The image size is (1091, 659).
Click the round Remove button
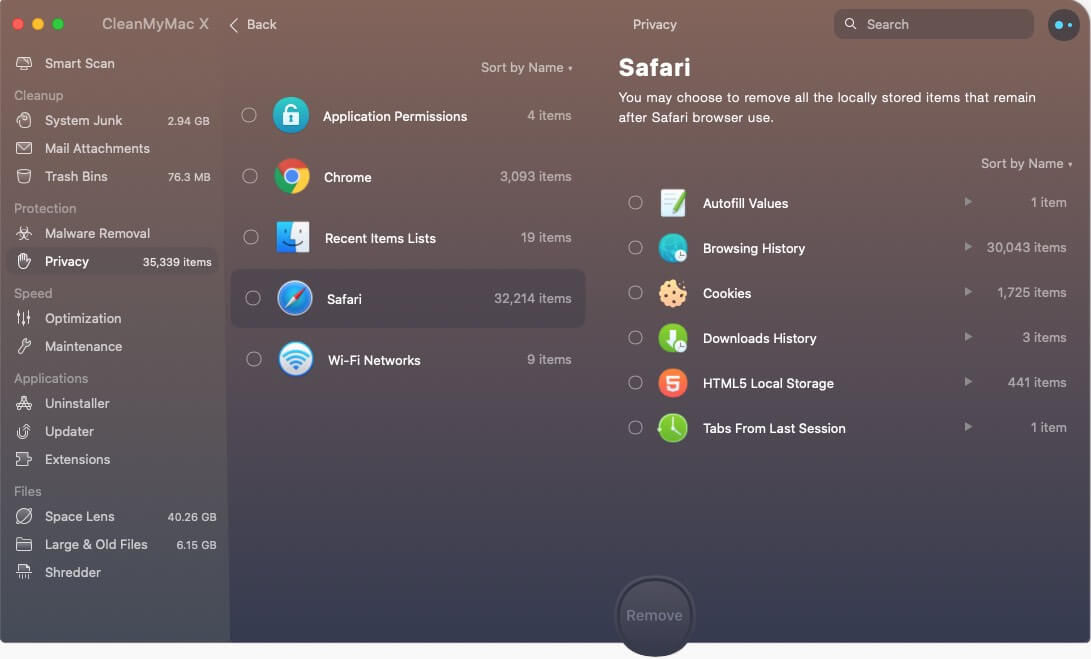point(654,615)
